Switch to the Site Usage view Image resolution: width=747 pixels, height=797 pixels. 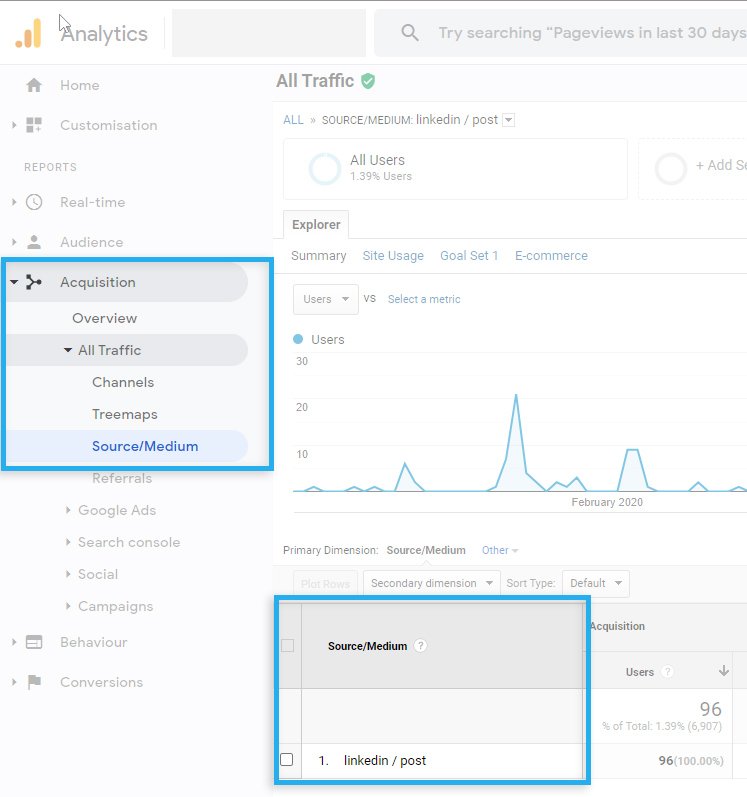coord(393,256)
